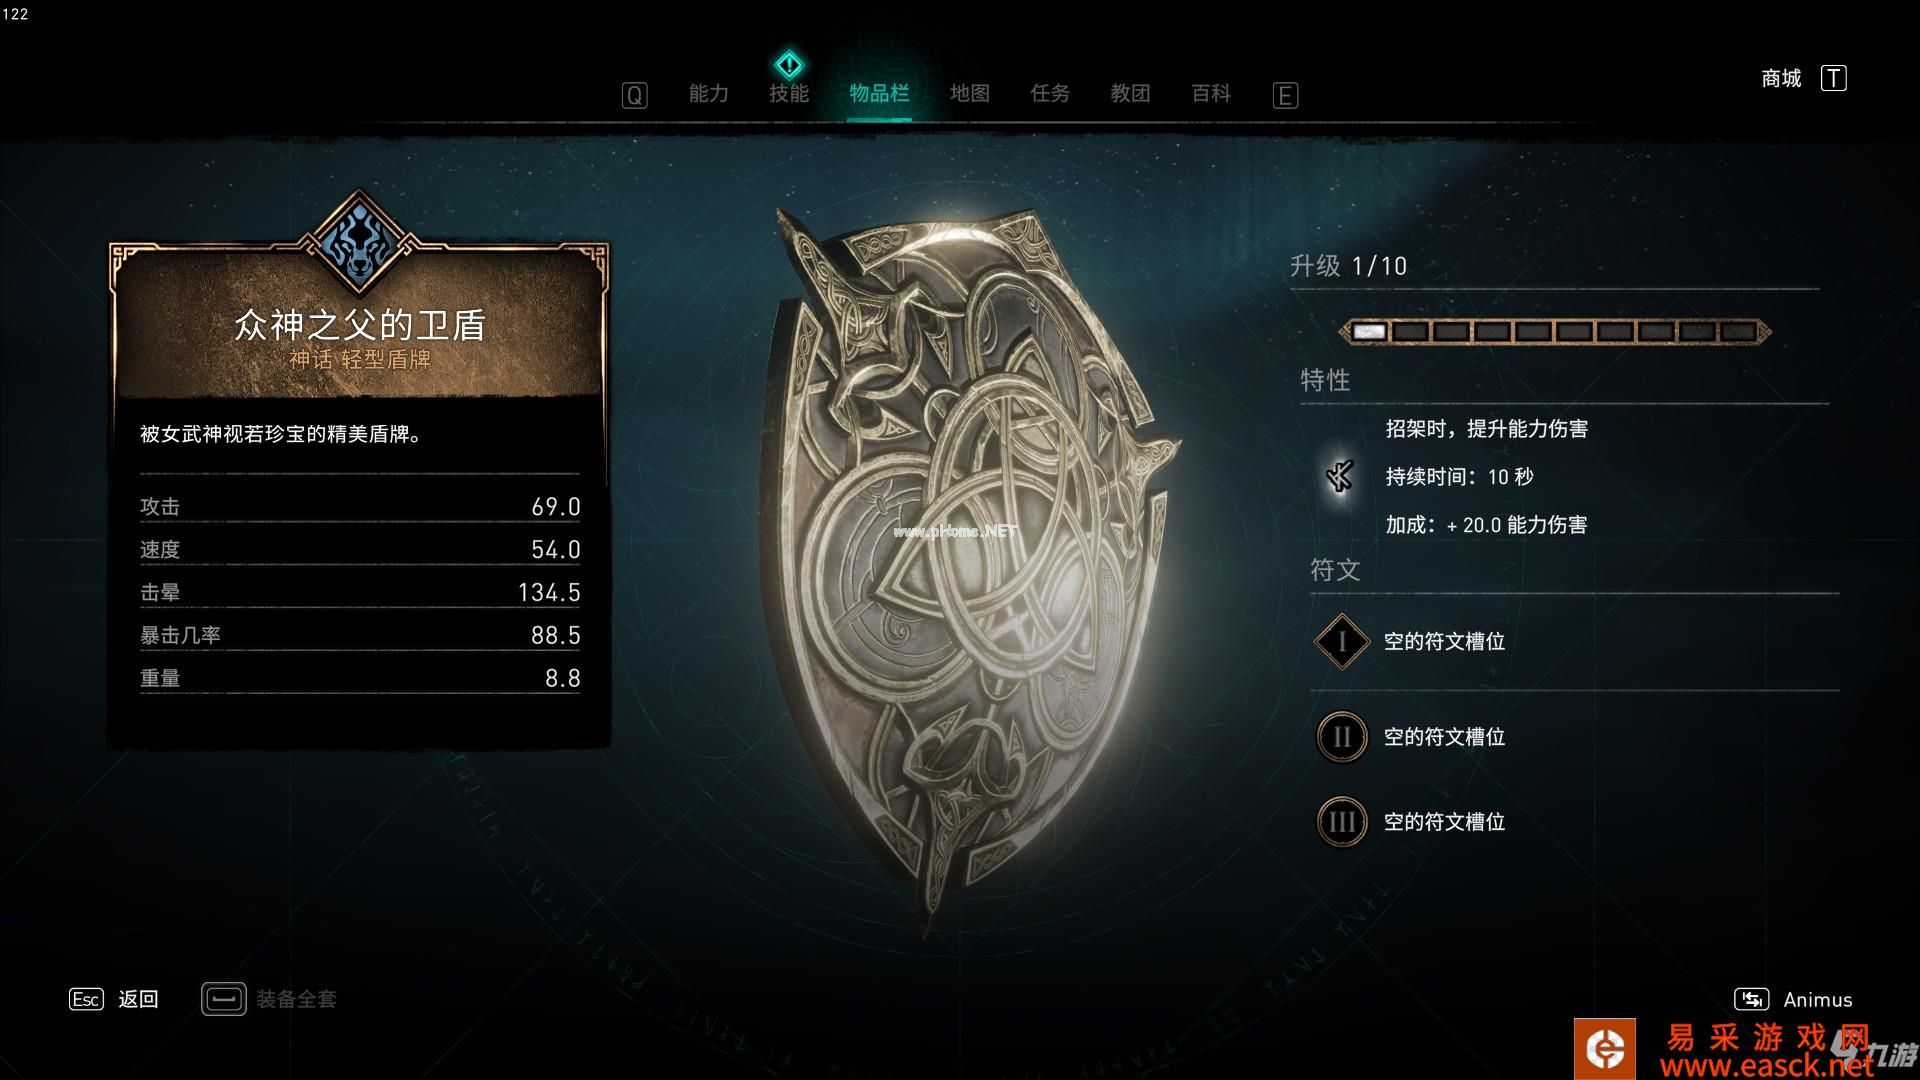This screenshot has width=1920, height=1080.
Task: Click the rune slot III round icon
Action: (1341, 822)
